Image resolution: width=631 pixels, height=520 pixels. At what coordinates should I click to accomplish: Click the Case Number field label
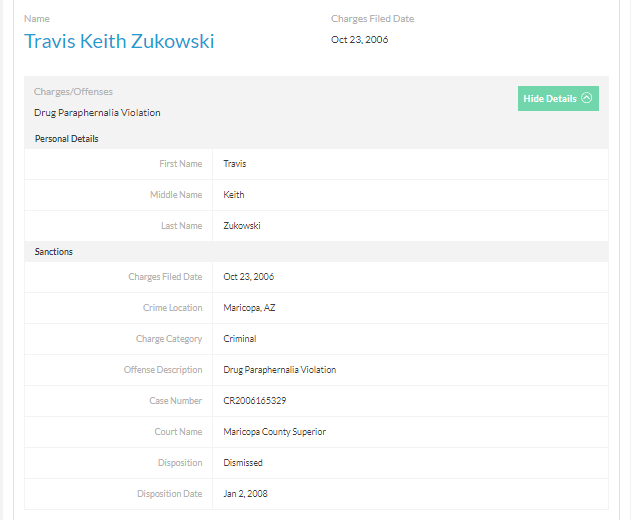[x=175, y=401]
